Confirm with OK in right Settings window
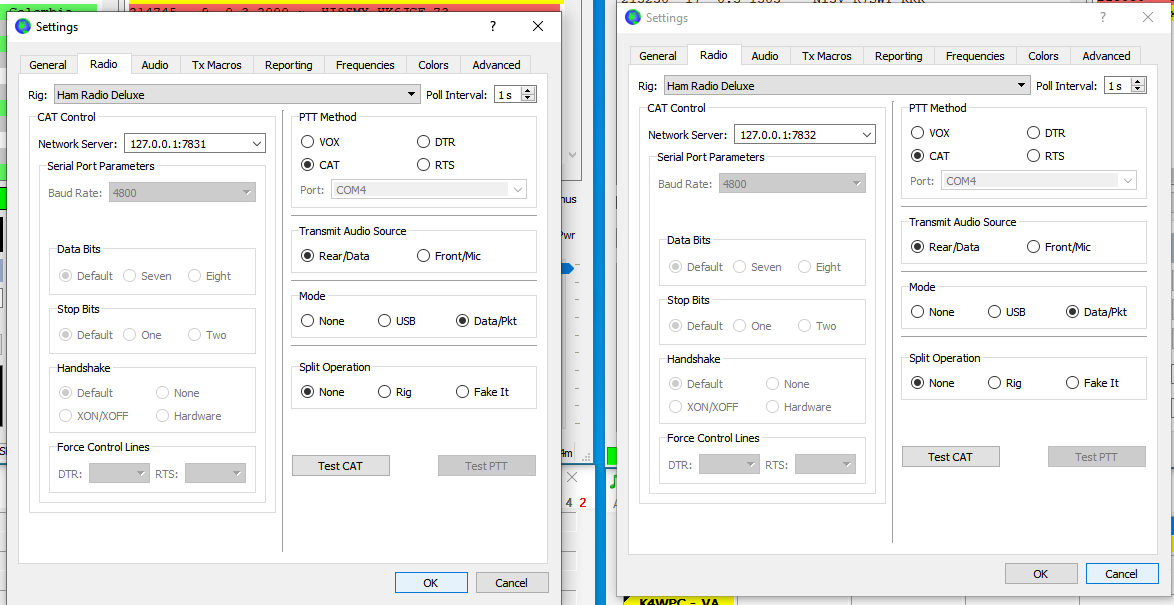The width and height of the screenshot is (1174, 605). pyautogui.click(x=1041, y=574)
